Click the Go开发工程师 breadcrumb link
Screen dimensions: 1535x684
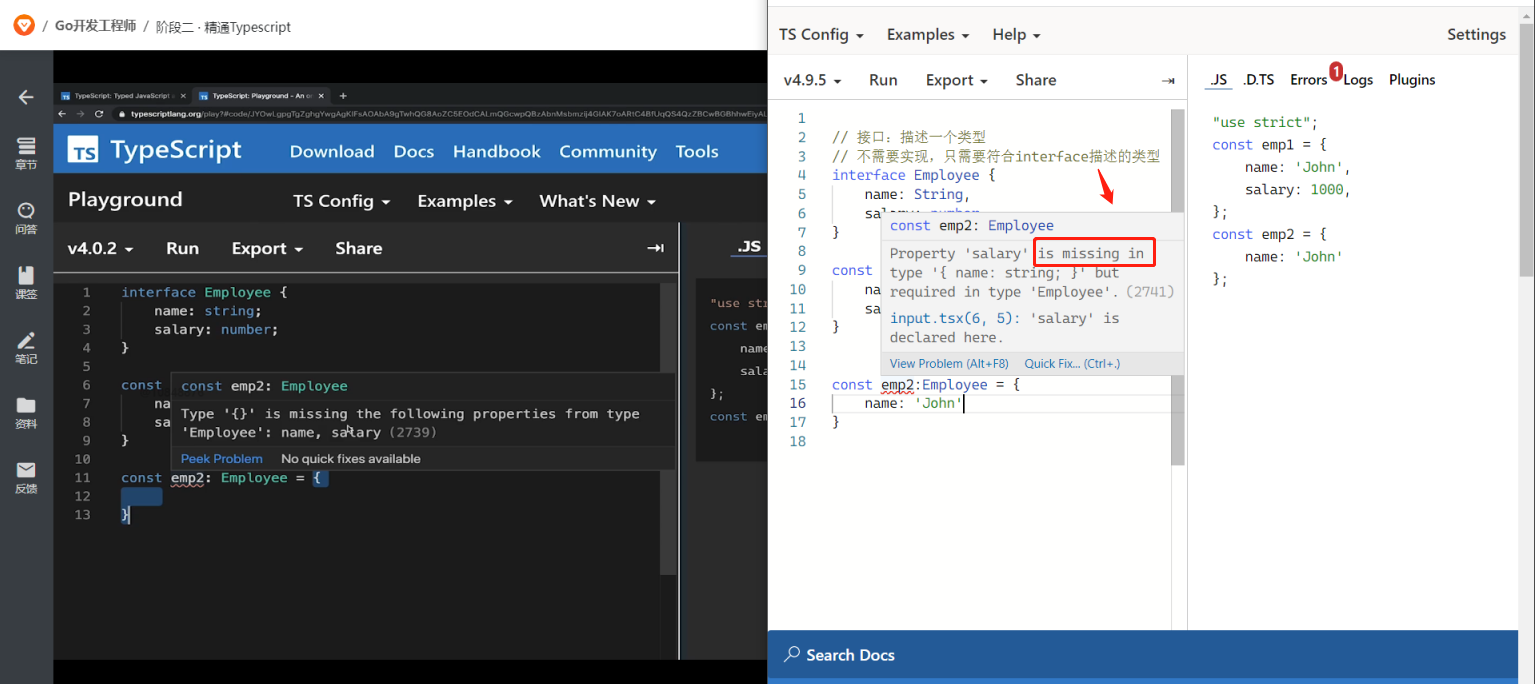[x=95, y=26]
